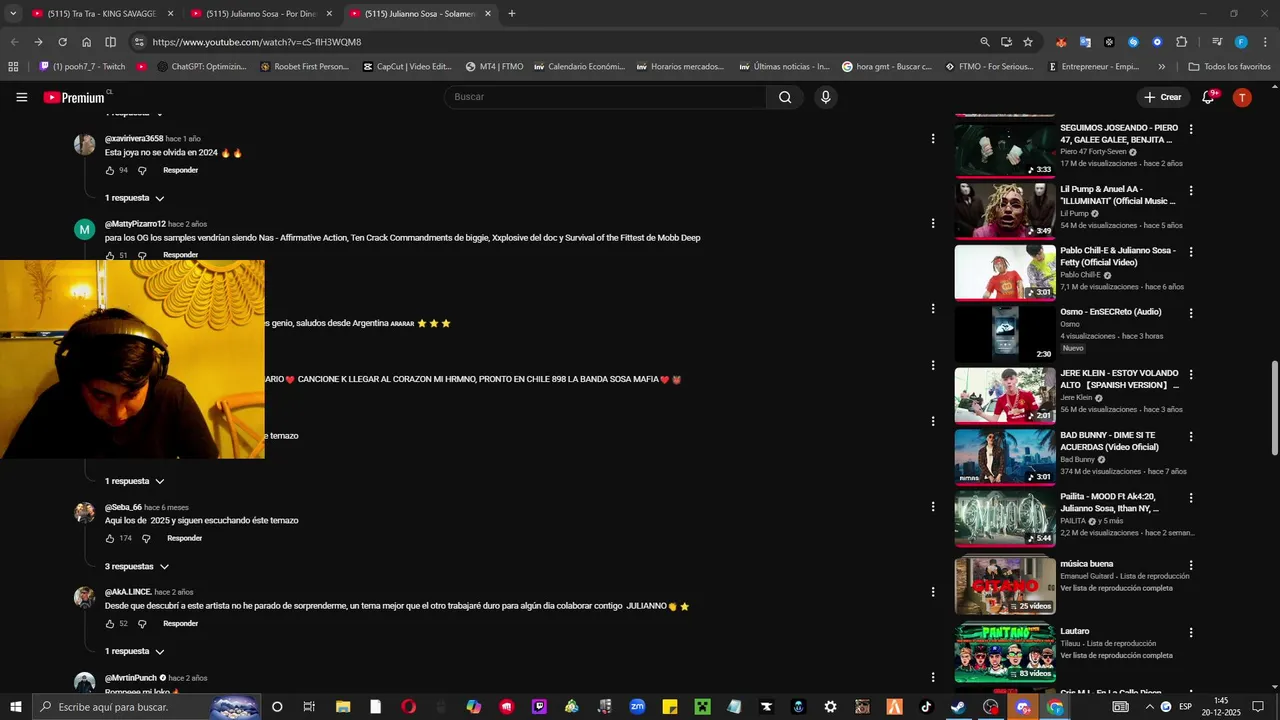Image resolution: width=1280 pixels, height=720 pixels.
Task: Expand 3 respuestas under @Seba_66
Action: 137,567
